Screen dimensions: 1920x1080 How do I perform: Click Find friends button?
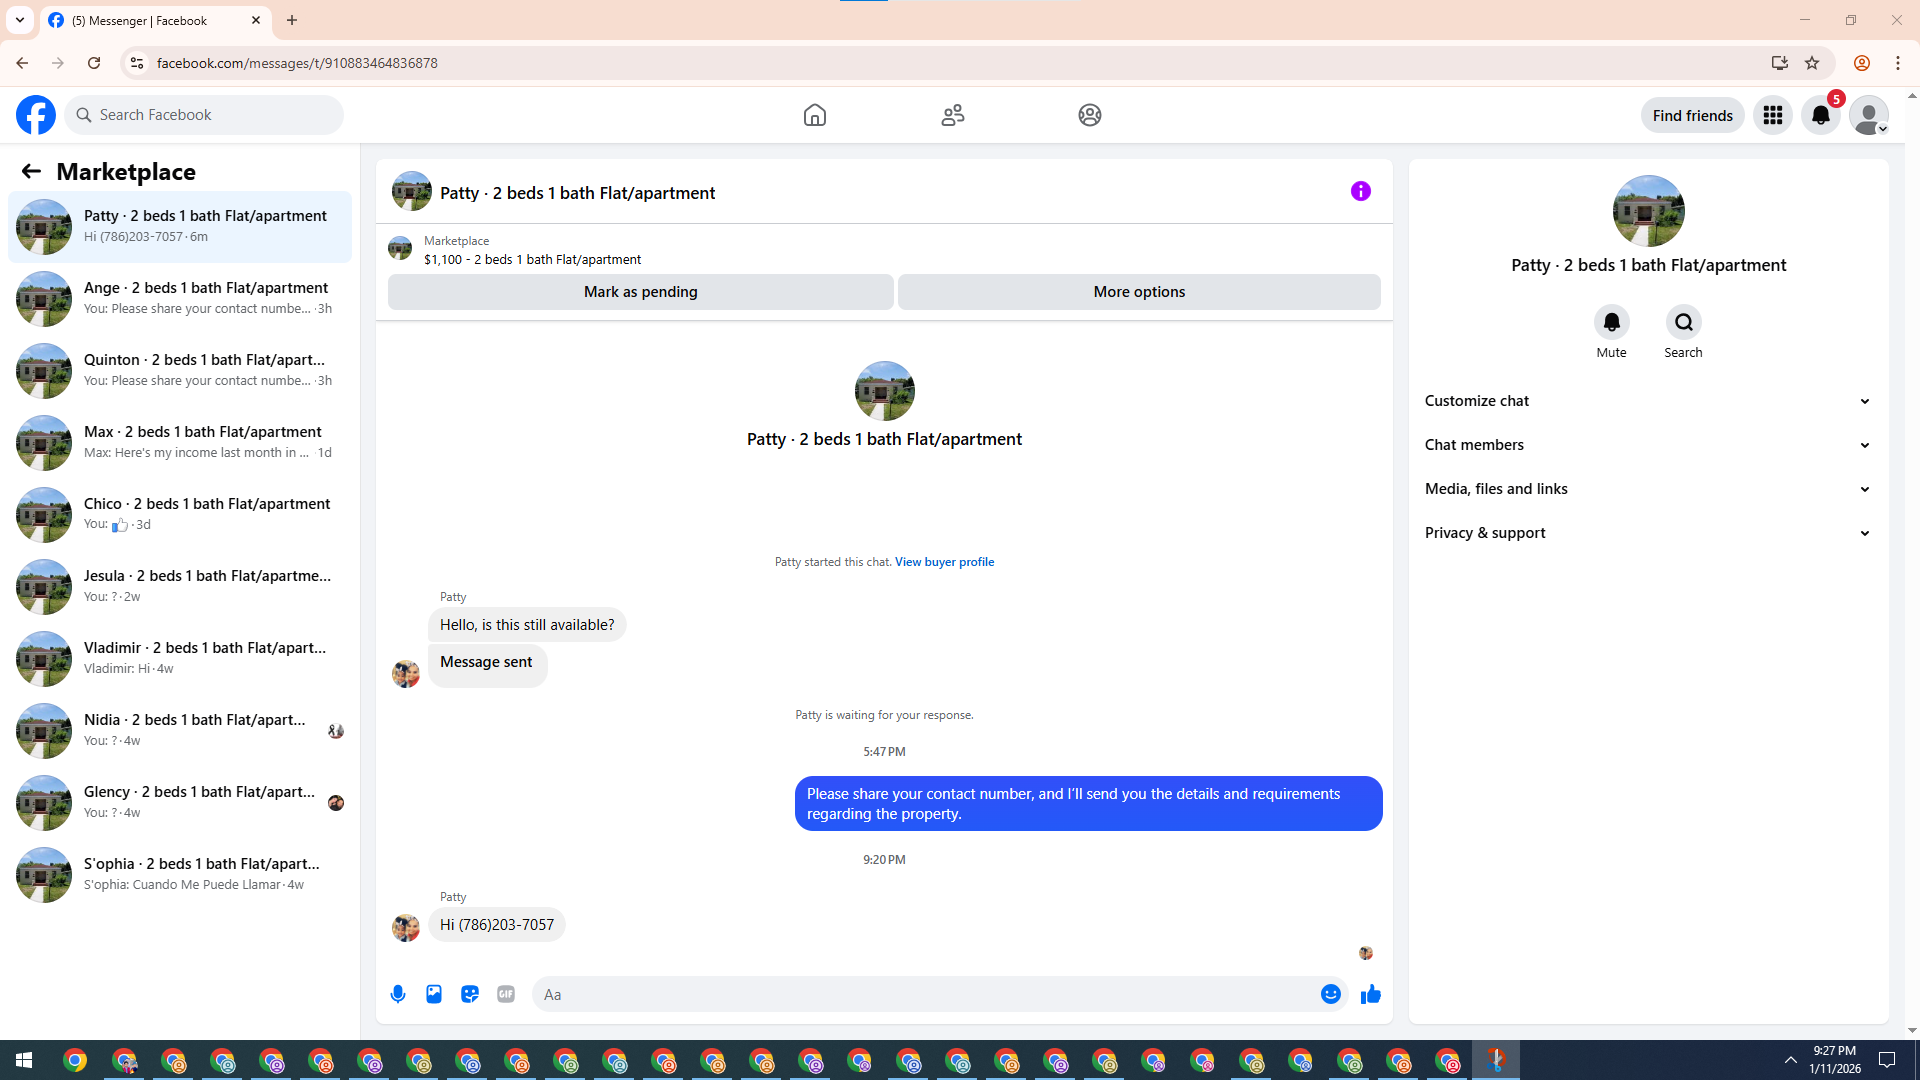[x=1692, y=115]
